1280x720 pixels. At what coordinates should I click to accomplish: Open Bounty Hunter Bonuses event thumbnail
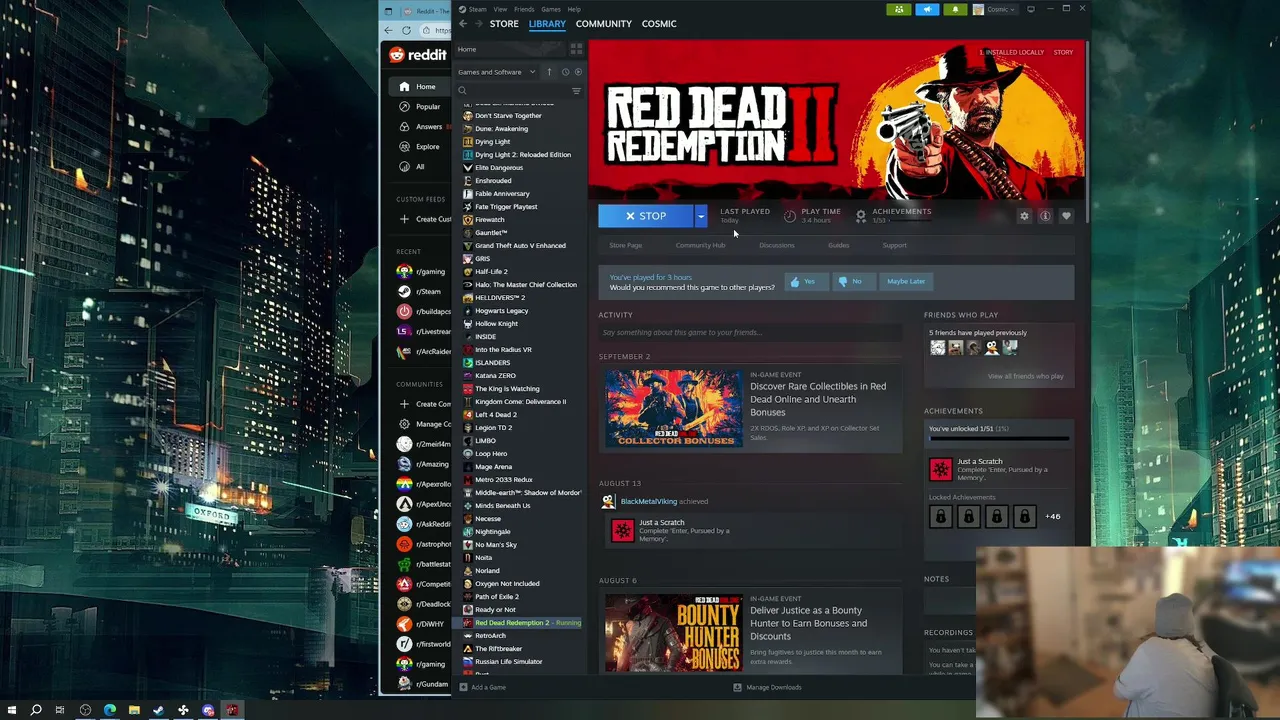(x=674, y=632)
